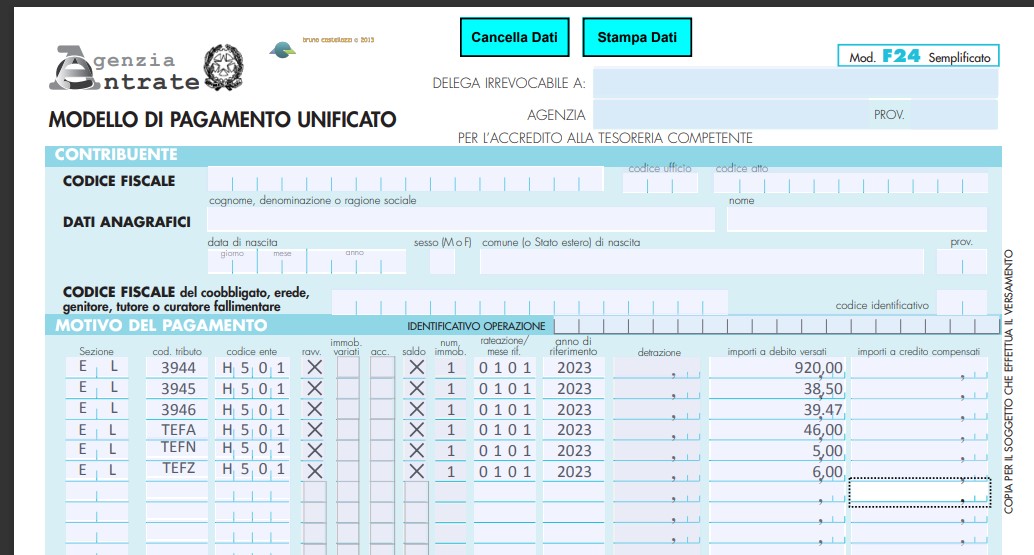
Task: Click the small blue-green author logo
Action: pyautogui.click(x=284, y=49)
